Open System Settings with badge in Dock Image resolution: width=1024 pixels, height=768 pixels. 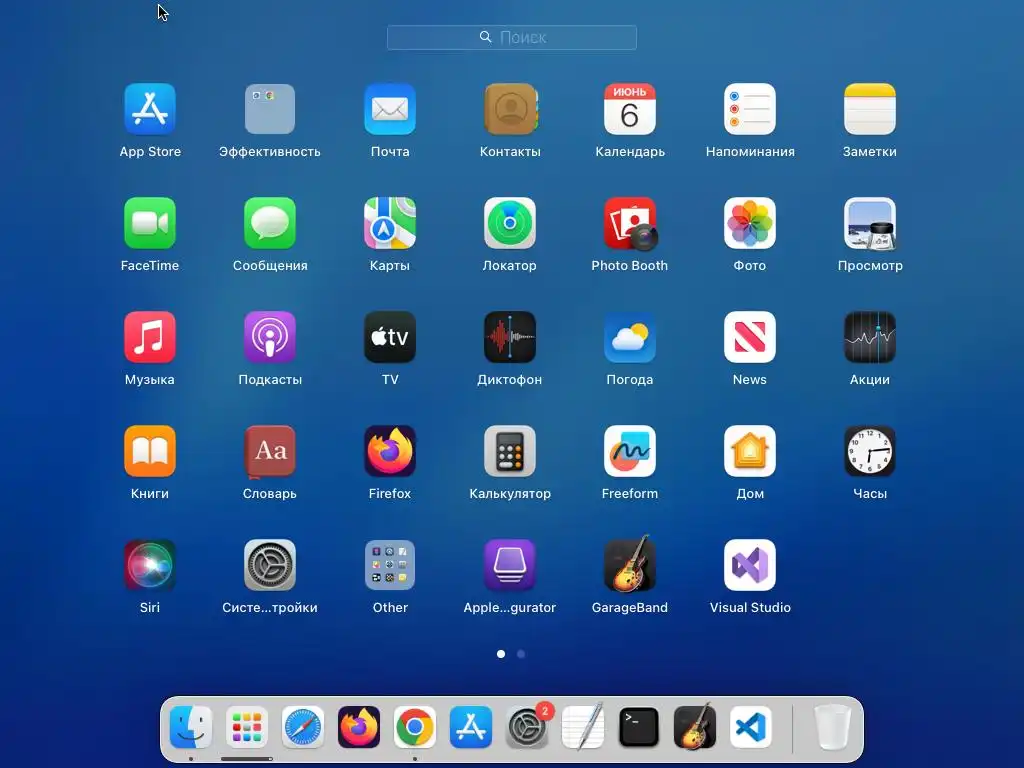527,727
